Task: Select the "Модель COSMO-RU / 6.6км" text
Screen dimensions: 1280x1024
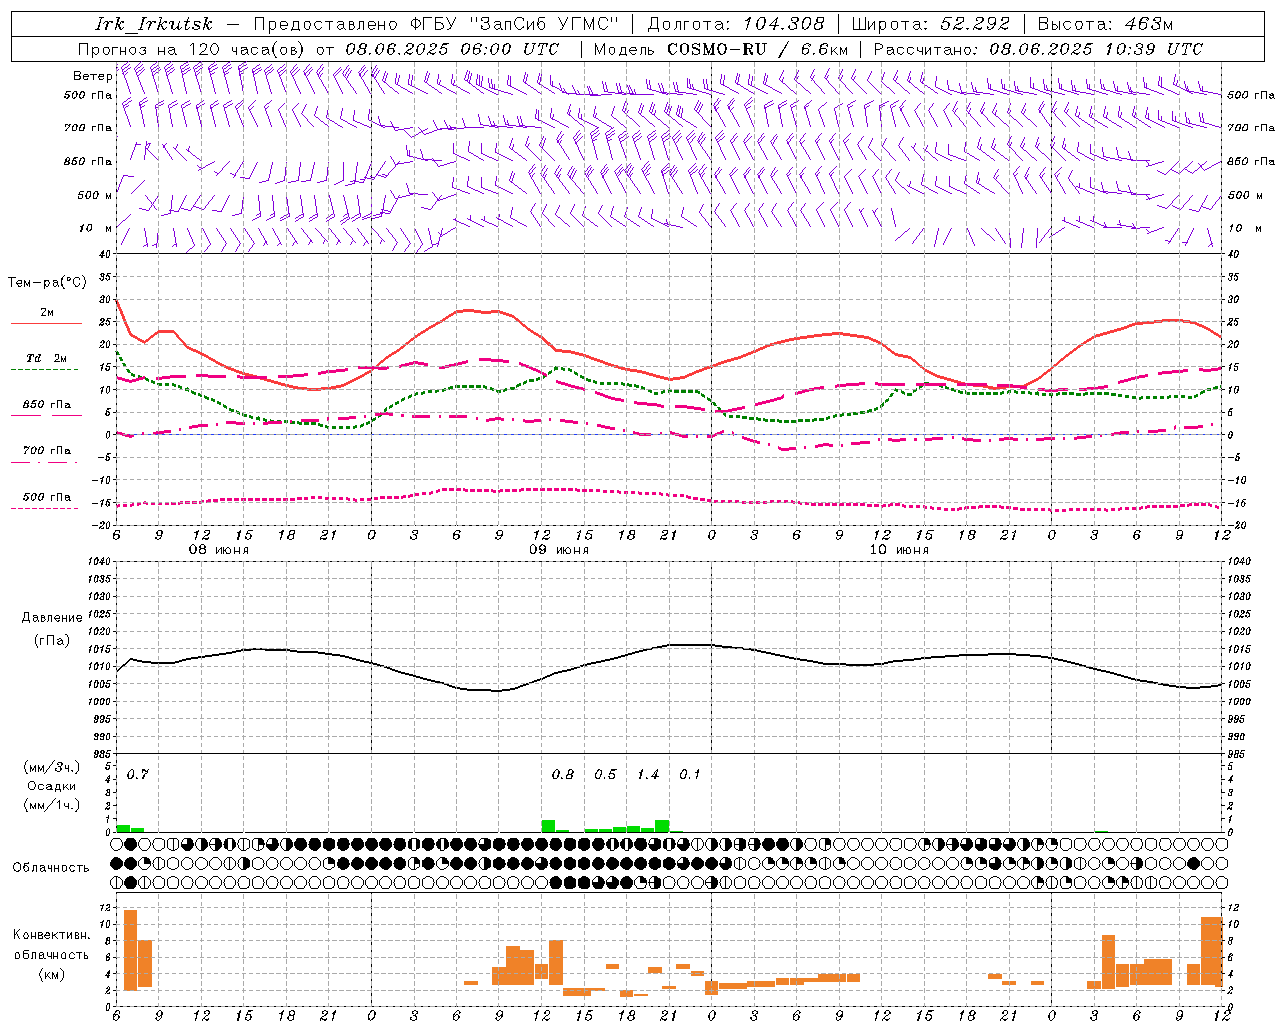Action: pos(720,49)
